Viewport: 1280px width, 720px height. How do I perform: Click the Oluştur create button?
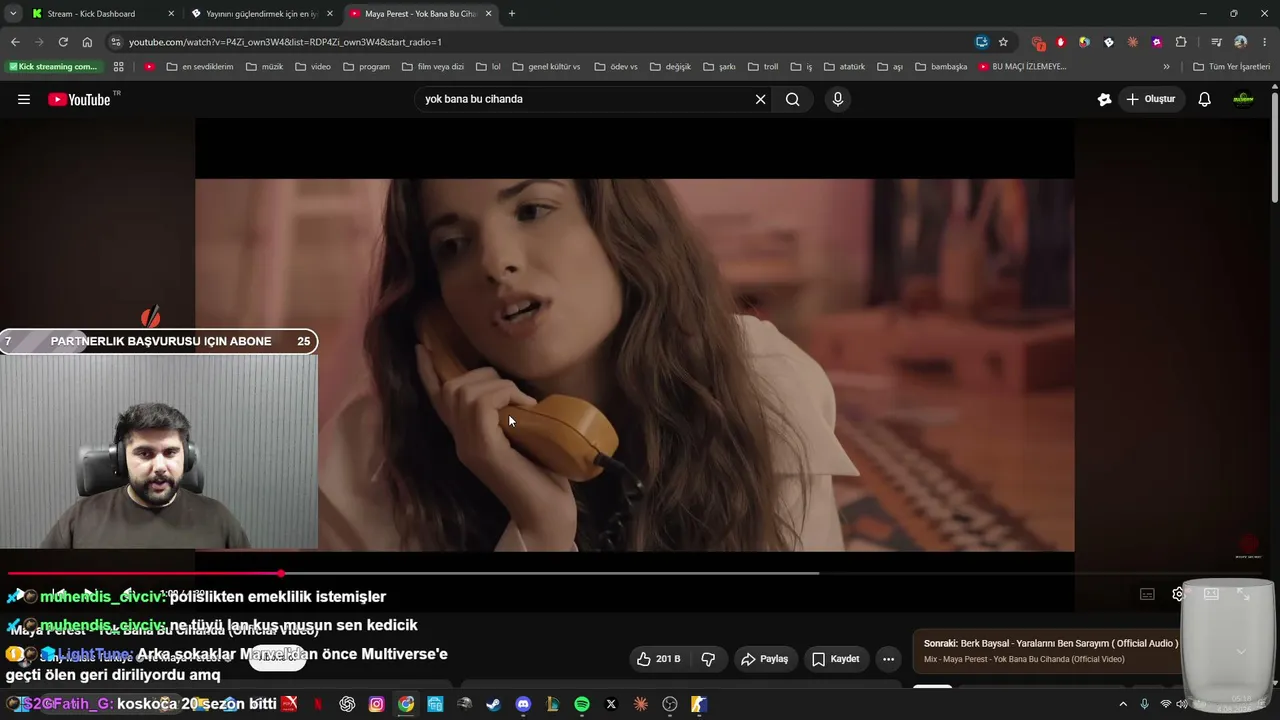pos(1151,99)
